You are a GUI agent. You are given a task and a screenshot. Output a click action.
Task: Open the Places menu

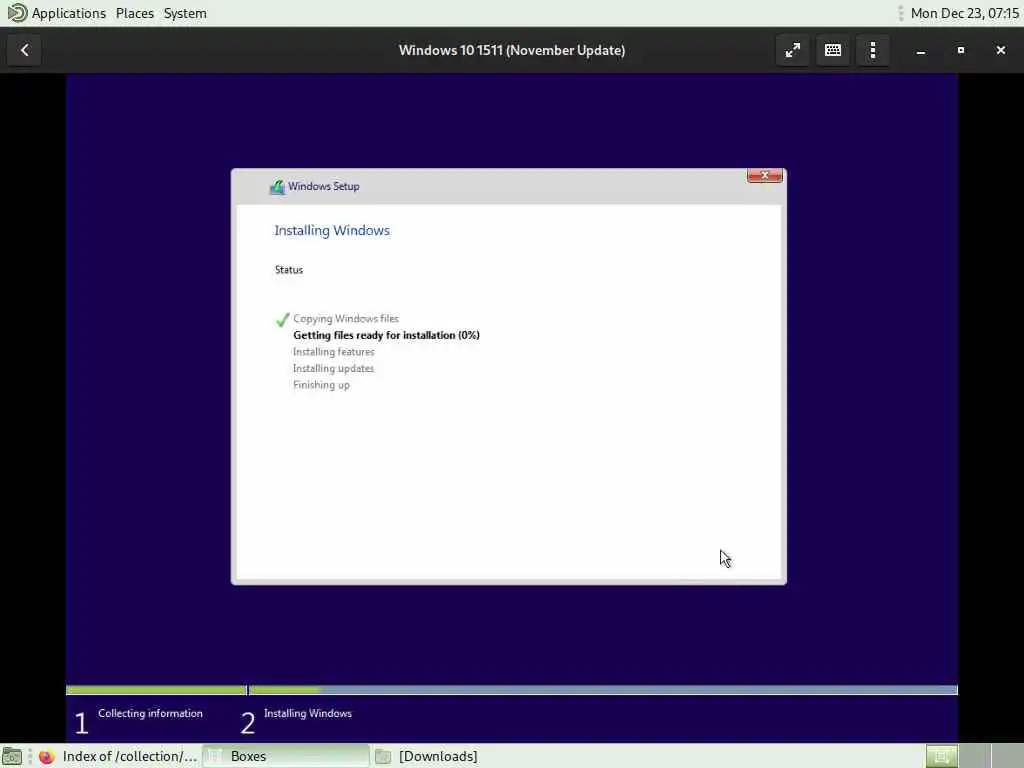tap(135, 13)
